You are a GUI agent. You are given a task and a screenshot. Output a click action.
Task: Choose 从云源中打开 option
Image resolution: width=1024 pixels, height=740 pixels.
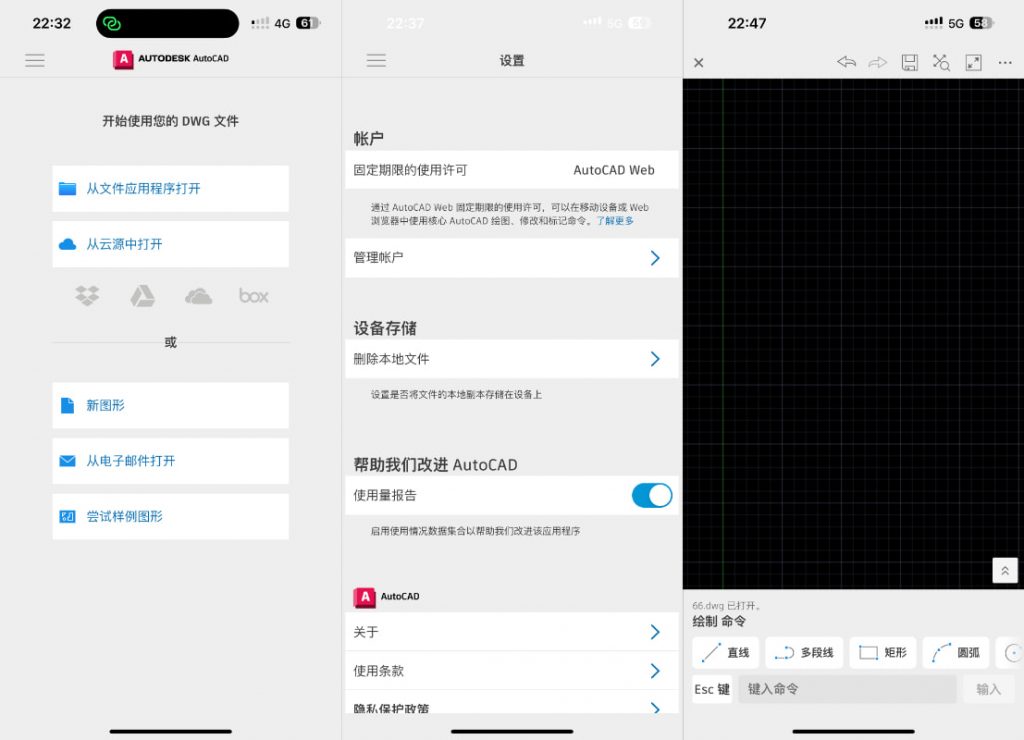pos(170,244)
